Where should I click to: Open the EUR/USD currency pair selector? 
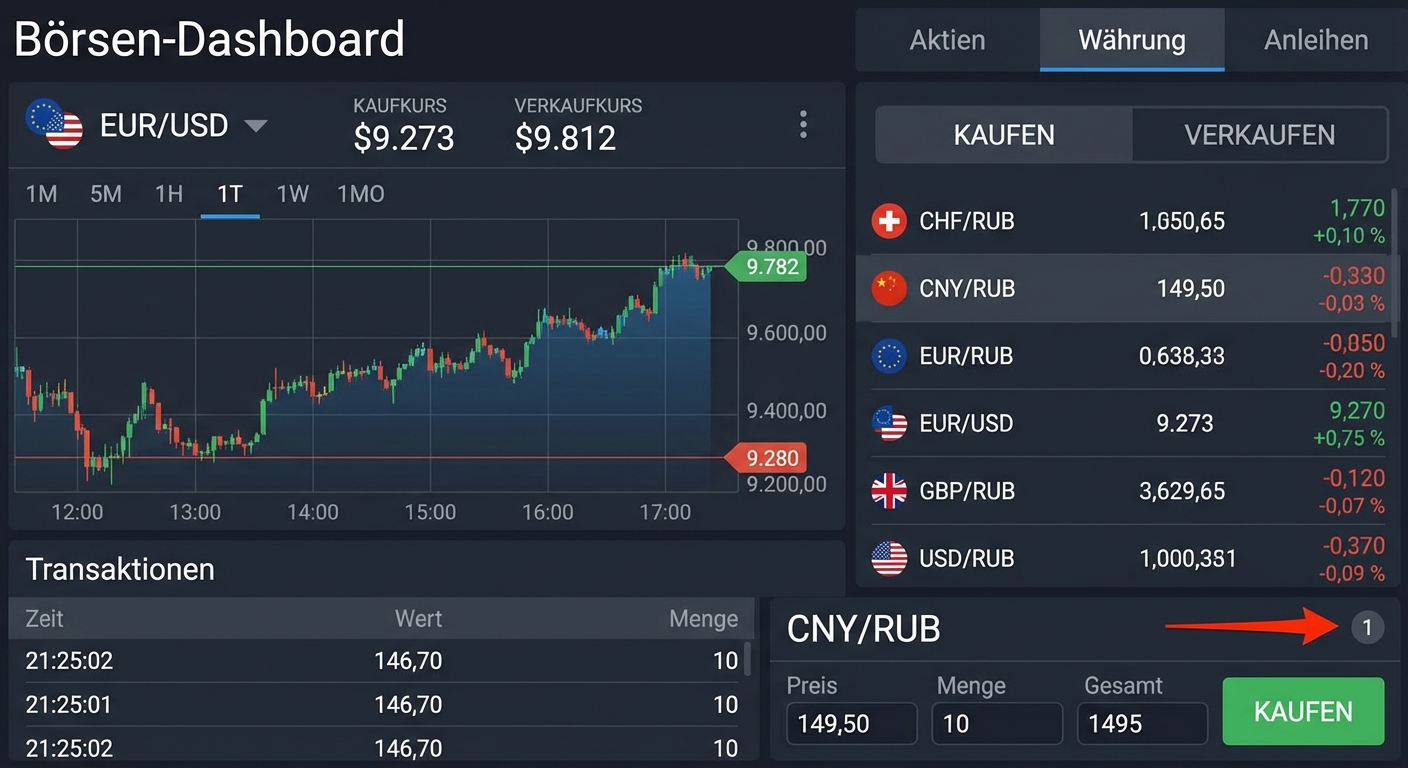[257, 125]
